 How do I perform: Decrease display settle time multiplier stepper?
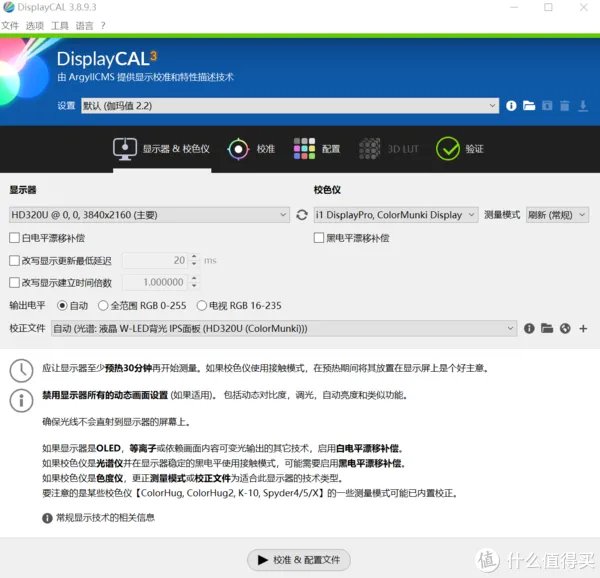pyautogui.click(x=194, y=286)
